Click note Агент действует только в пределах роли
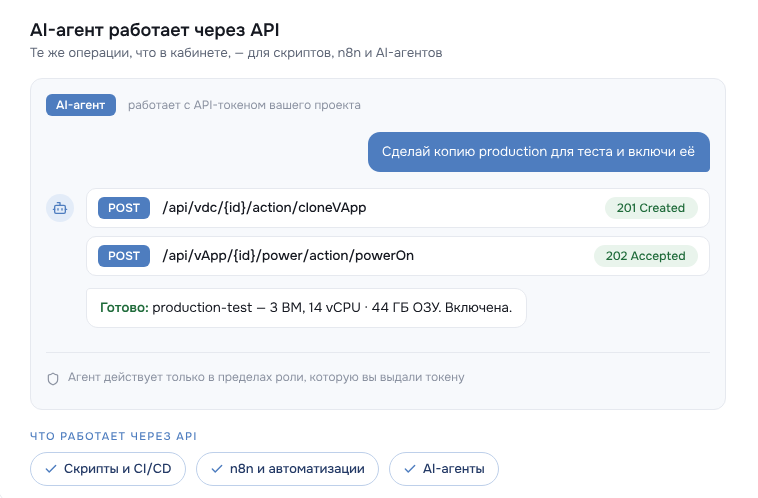This screenshot has height=498, width=758. tap(266, 377)
